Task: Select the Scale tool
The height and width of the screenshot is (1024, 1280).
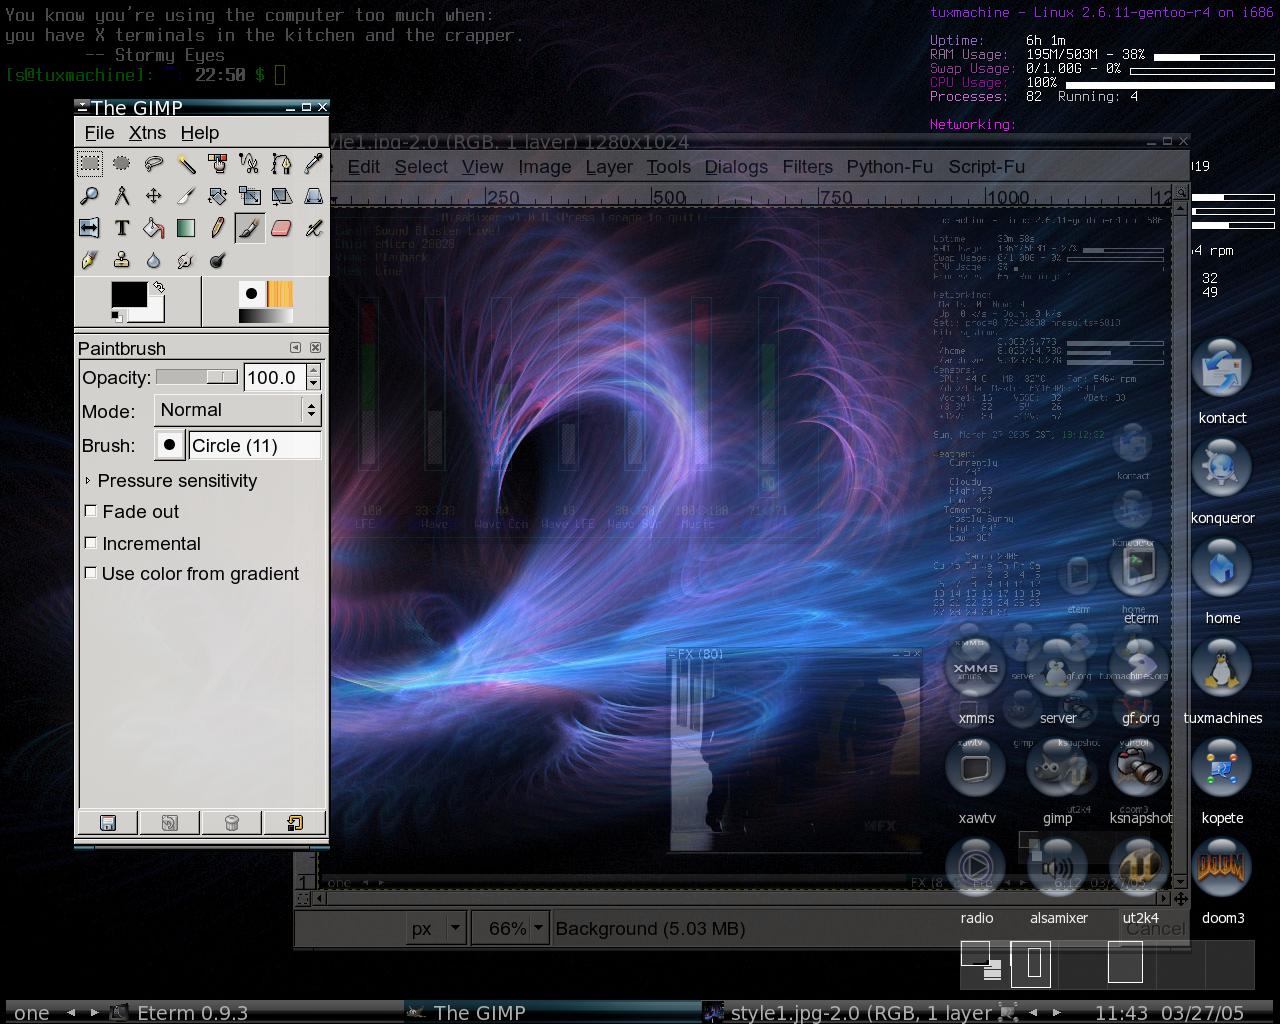Action: (x=250, y=196)
